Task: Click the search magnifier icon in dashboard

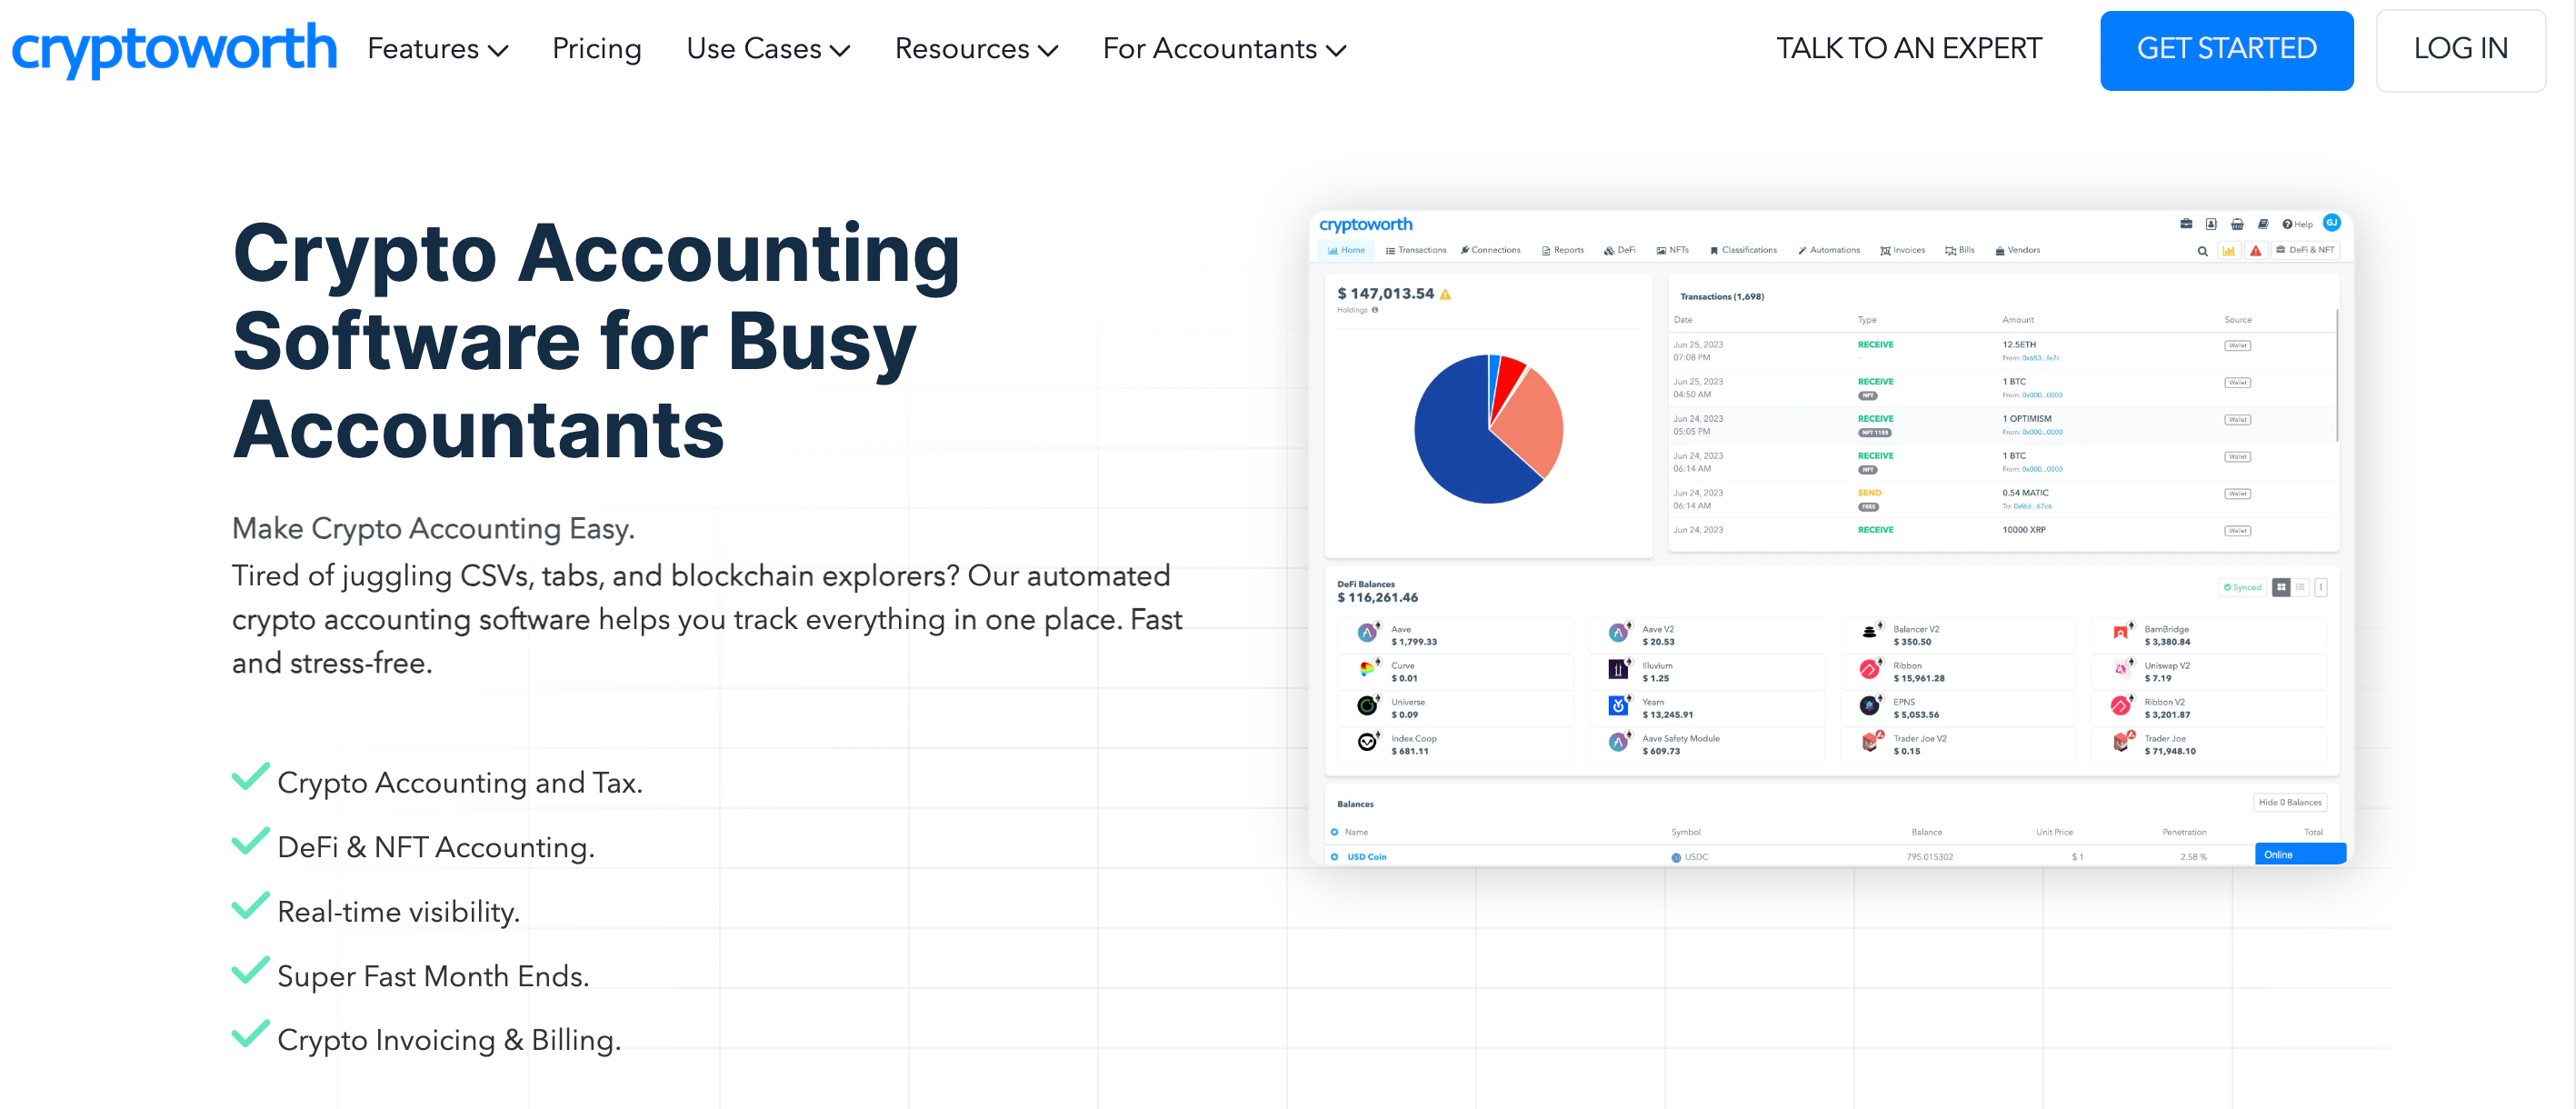Action: (2202, 251)
